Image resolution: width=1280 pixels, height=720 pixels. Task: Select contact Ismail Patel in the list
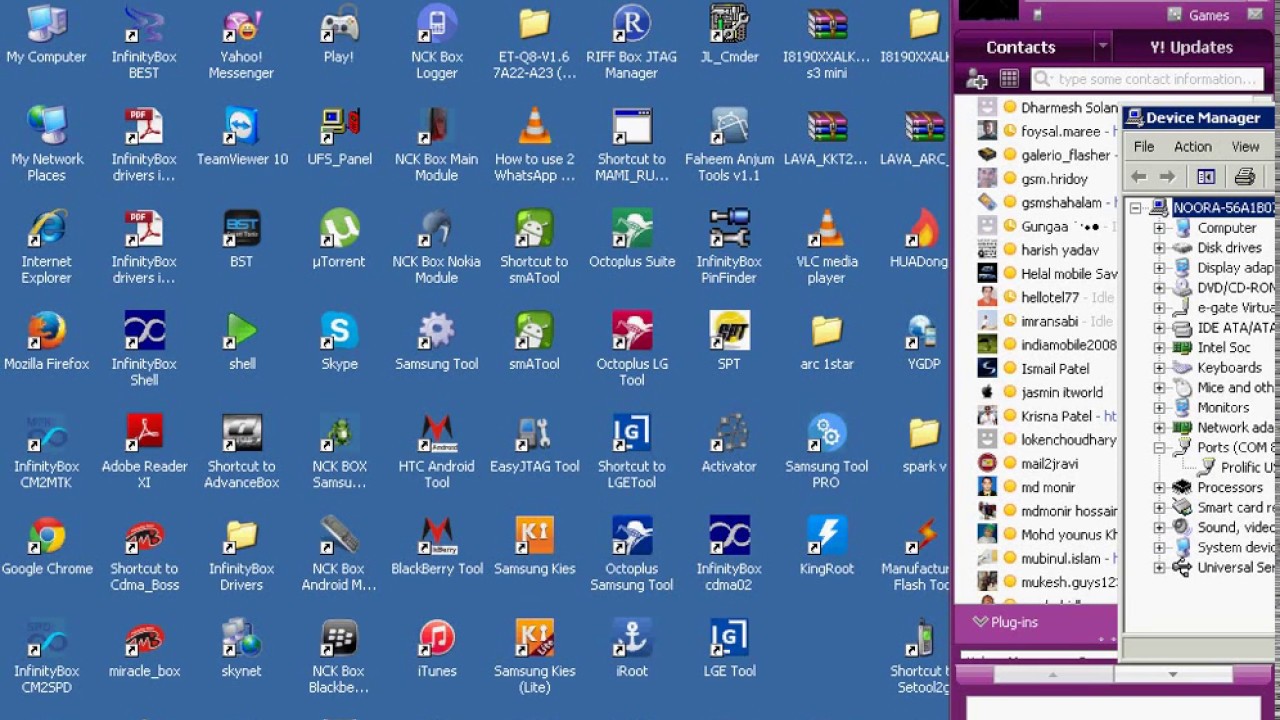tap(1054, 369)
